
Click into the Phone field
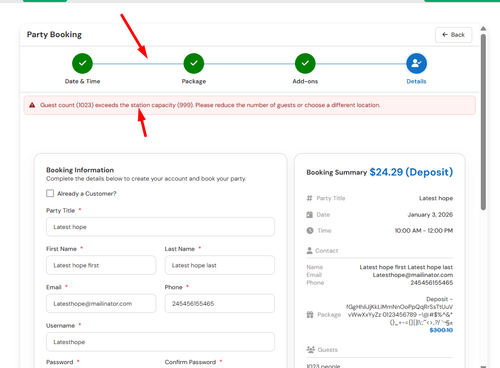[x=220, y=304]
